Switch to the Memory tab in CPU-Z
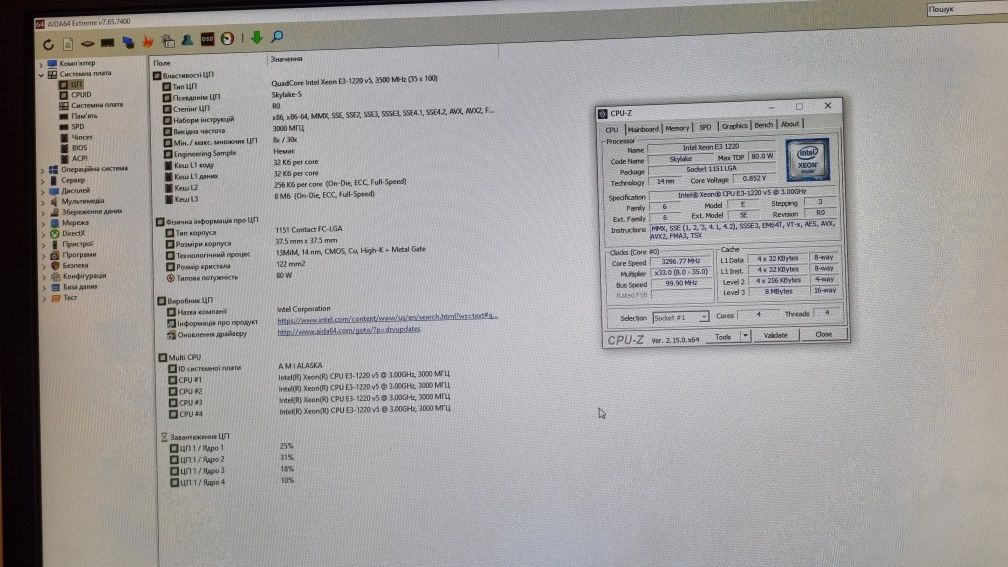The width and height of the screenshot is (1008, 567). tap(677, 128)
